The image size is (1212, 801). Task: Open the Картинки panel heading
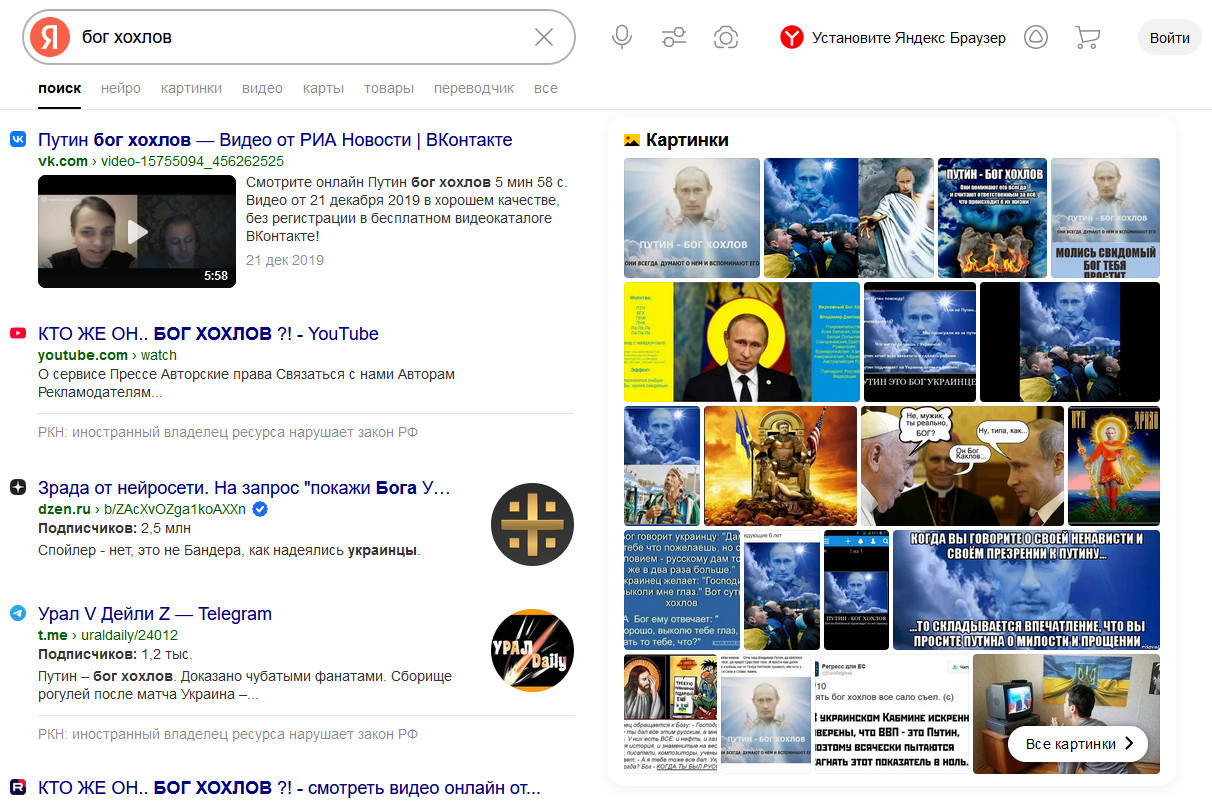[x=687, y=140]
